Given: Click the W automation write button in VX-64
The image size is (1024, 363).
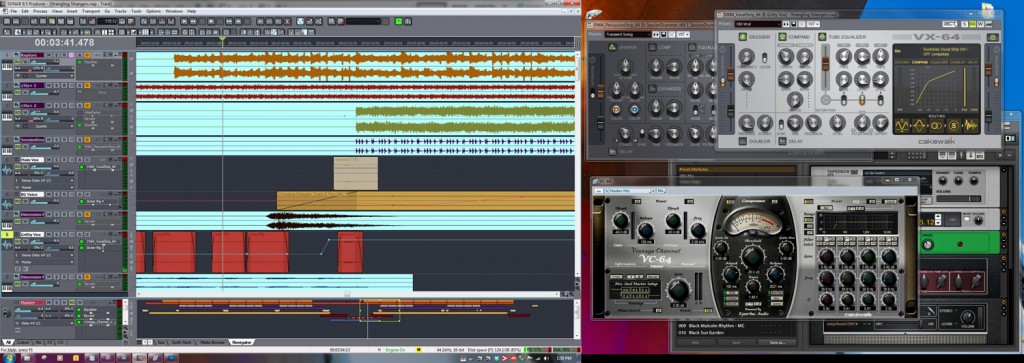Looking at the screenshot, I should pos(980,24).
